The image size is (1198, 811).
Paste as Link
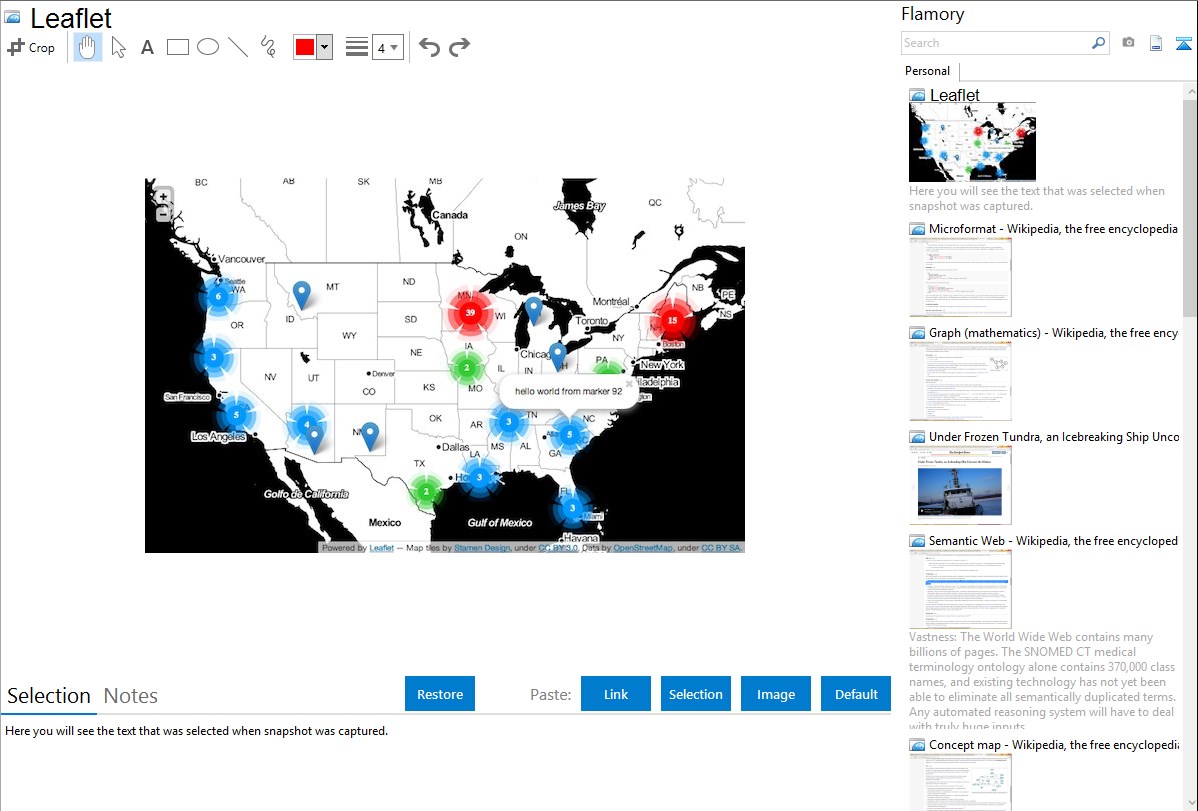(x=616, y=694)
